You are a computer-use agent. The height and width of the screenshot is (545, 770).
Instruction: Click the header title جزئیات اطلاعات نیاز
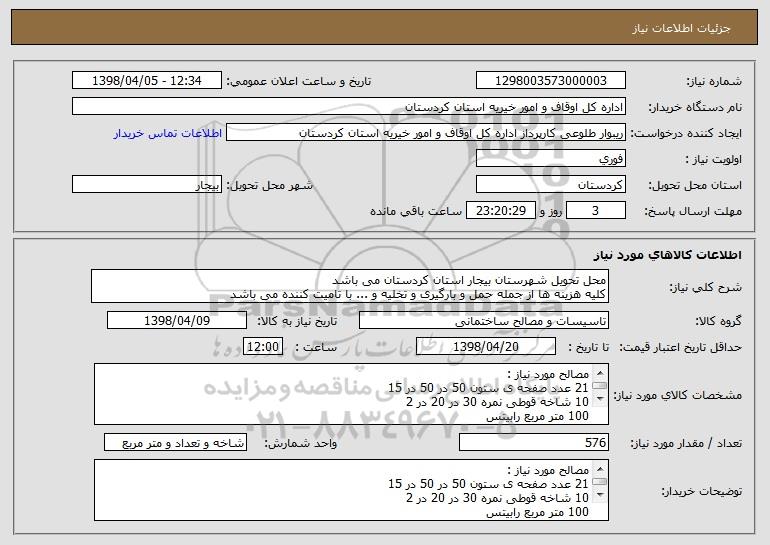click(x=681, y=28)
